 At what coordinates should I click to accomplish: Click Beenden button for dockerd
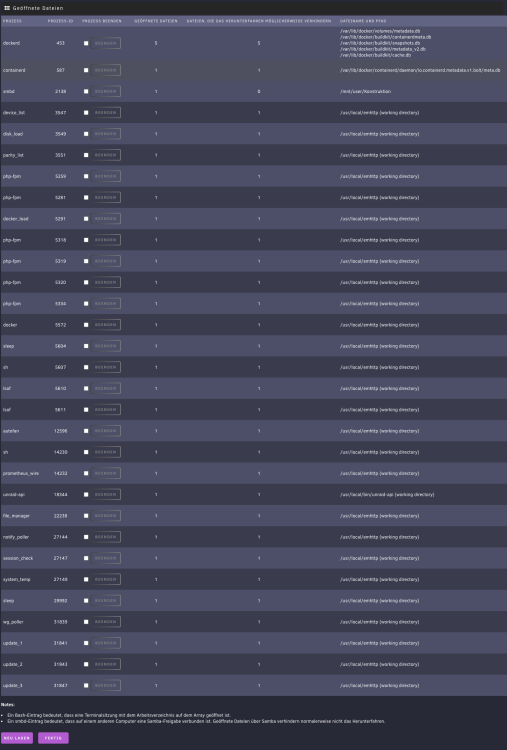click(x=106, y=43)
